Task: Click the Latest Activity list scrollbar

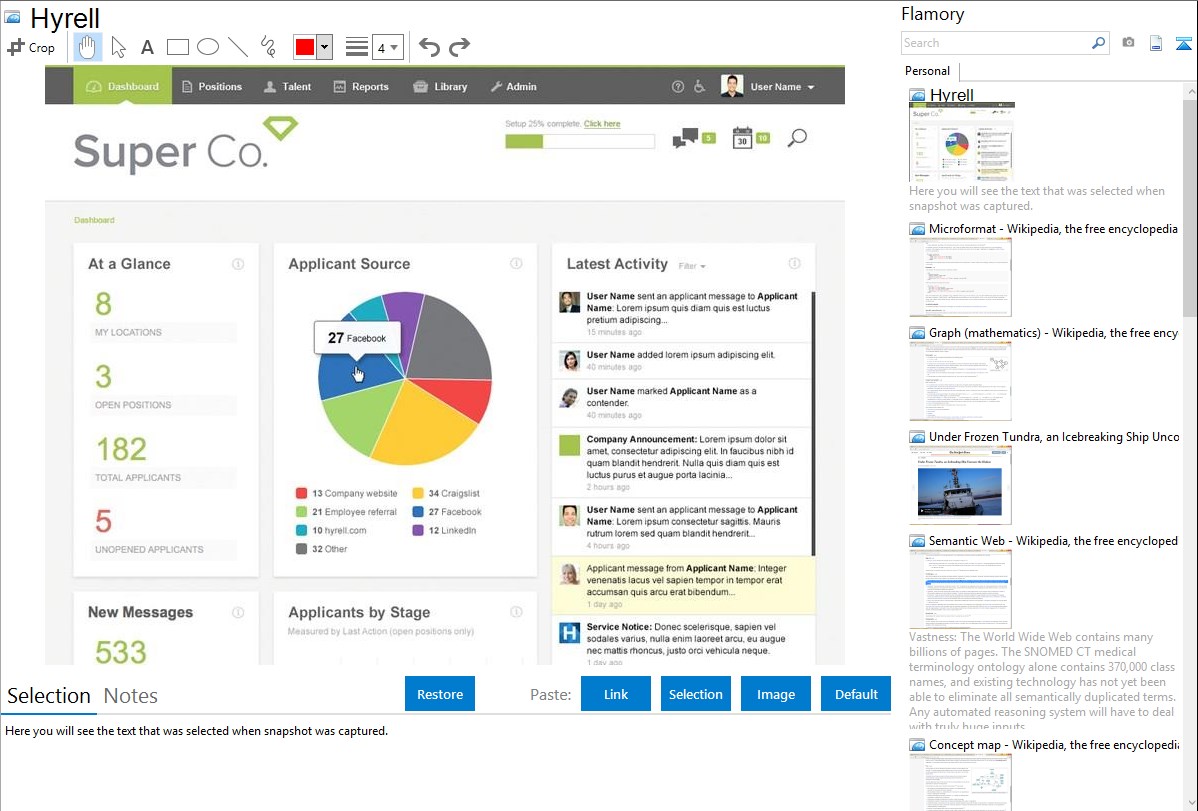Action: (x=813, y=424)
